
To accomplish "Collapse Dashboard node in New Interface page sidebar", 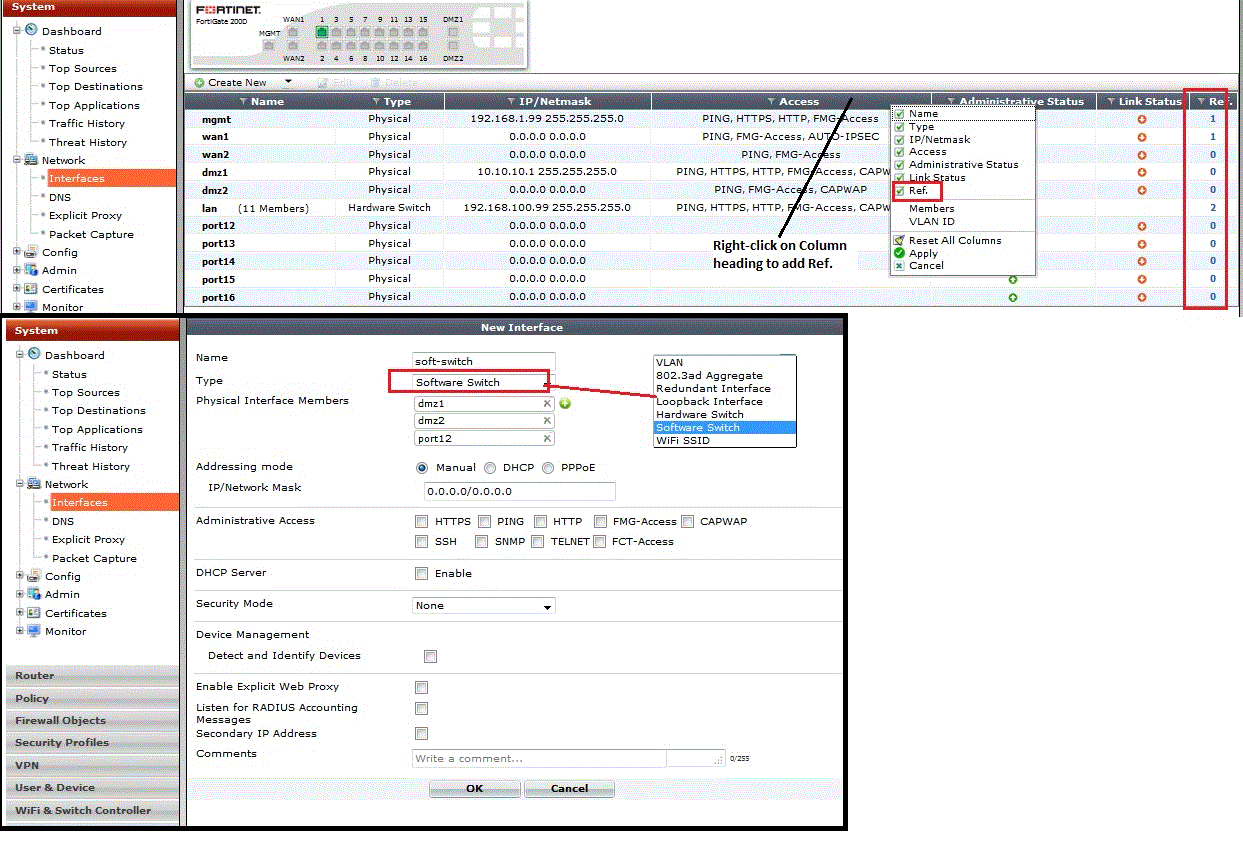I will pos(20,354).
